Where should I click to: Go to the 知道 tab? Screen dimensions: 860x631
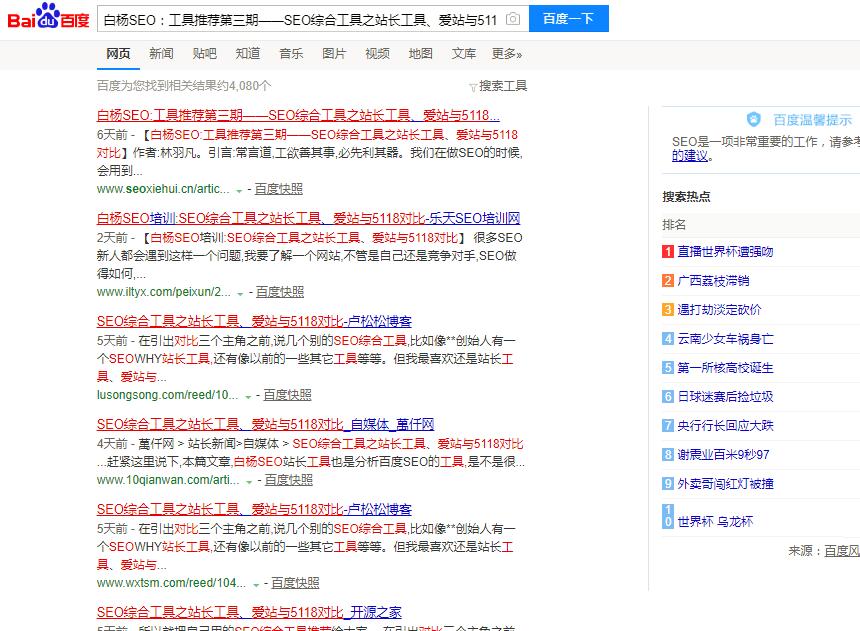(x=247, y=54)
